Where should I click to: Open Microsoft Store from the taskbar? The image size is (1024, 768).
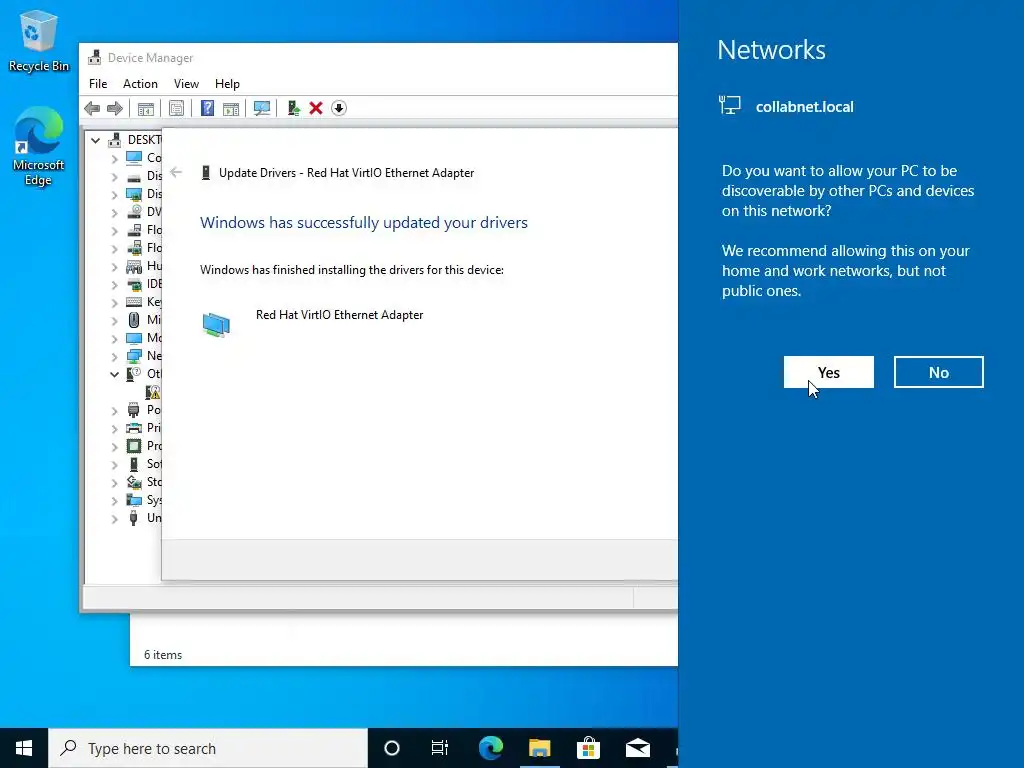588,748
